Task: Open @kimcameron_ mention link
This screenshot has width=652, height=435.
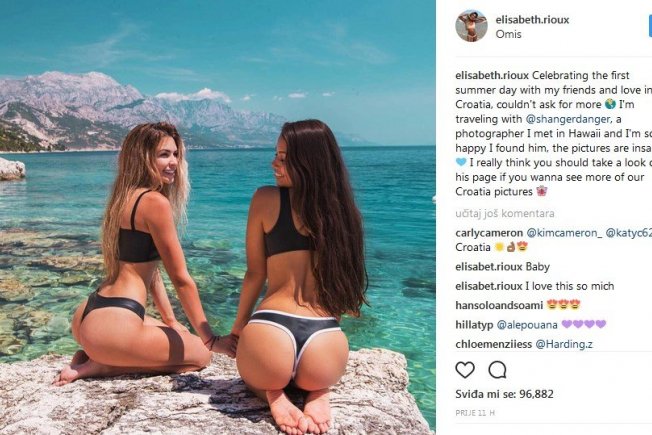Action: 564,233
